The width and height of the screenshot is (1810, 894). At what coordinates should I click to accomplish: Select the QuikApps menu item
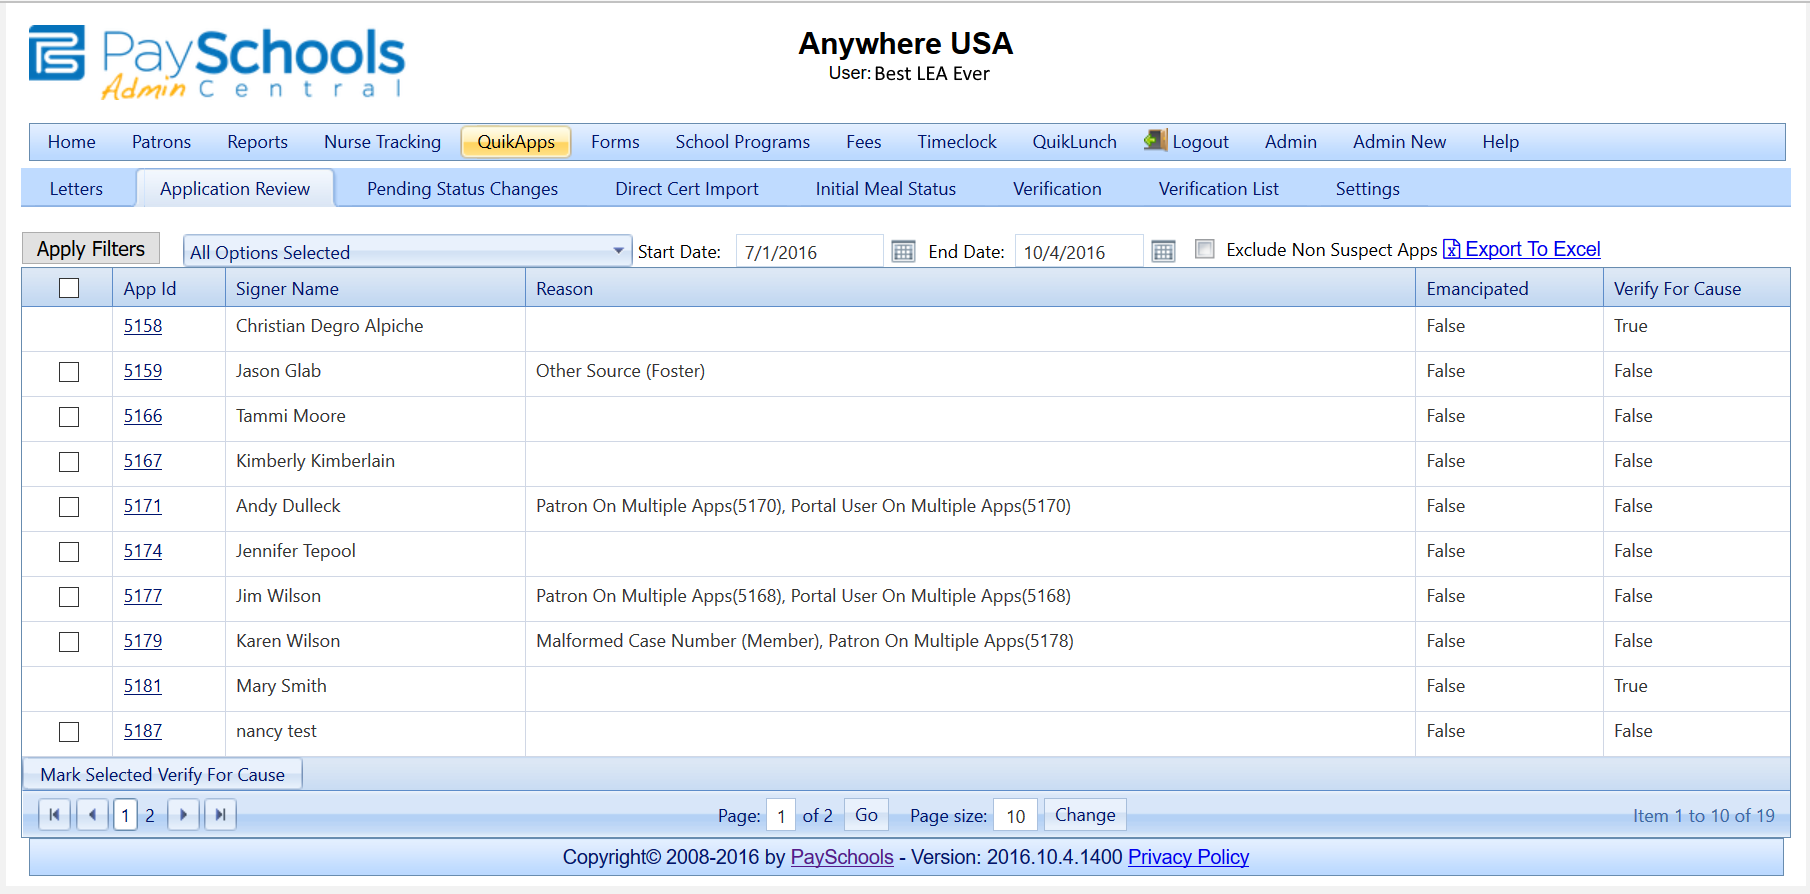pos(516,142)
